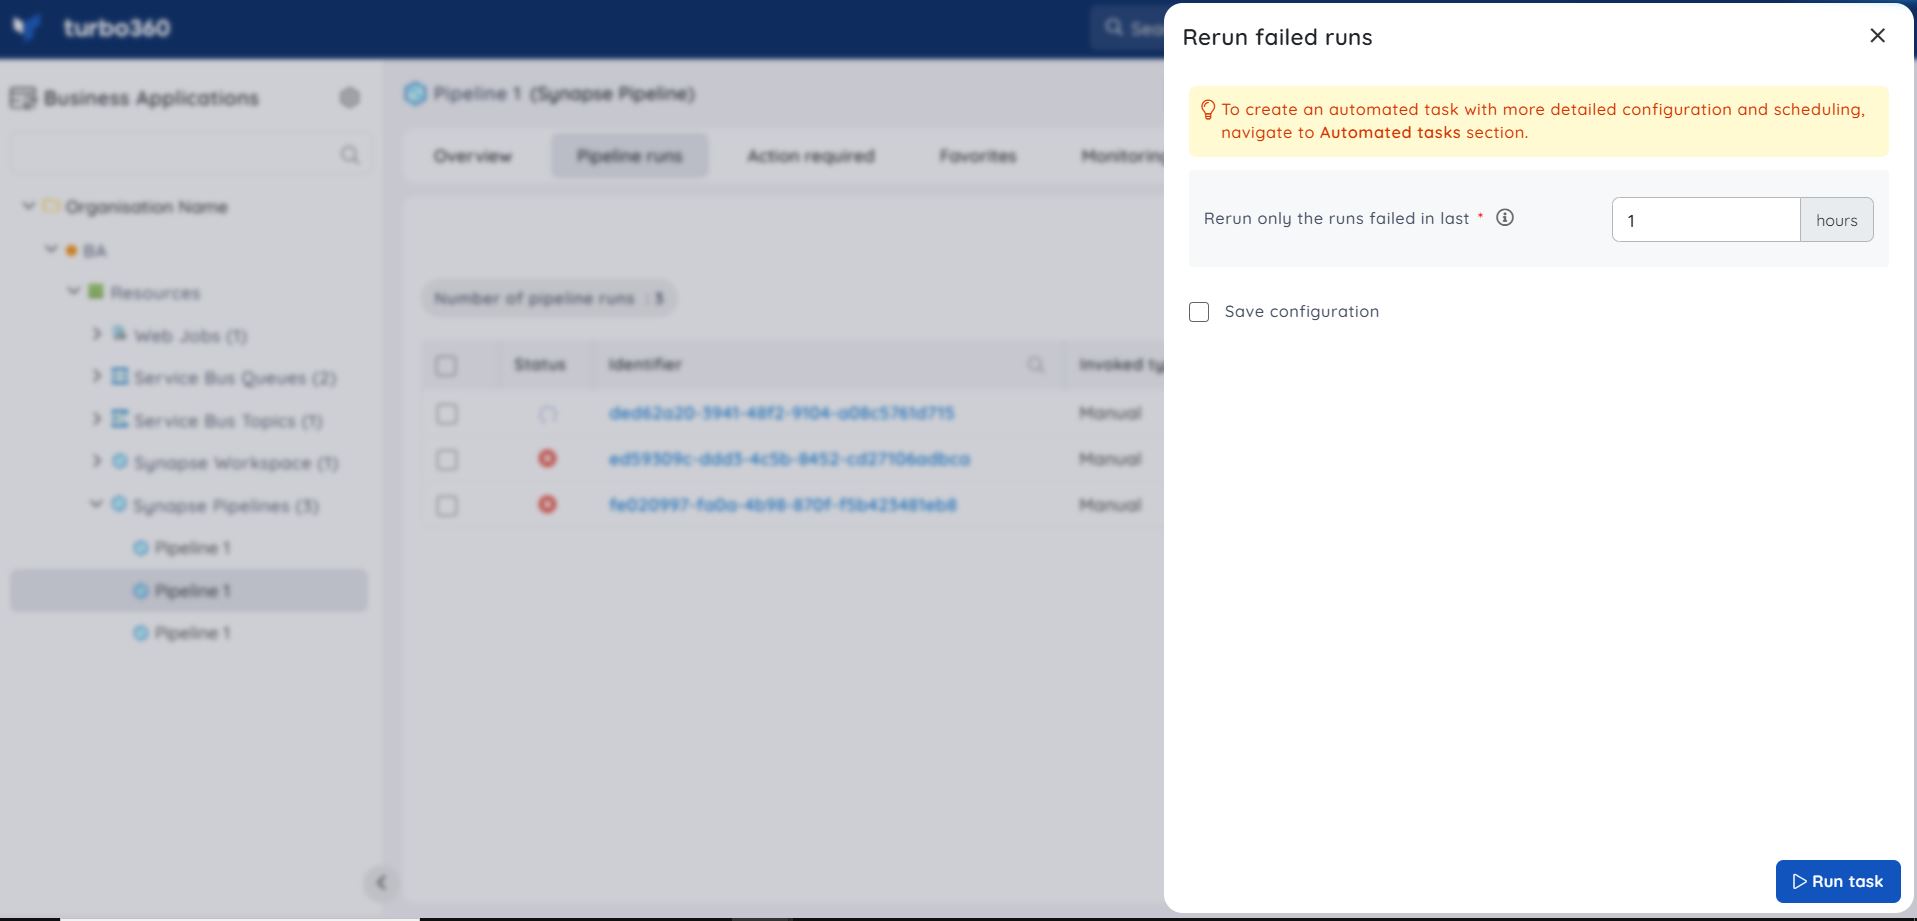
Task: Click the top bar search box
Action: point(1128,28)
